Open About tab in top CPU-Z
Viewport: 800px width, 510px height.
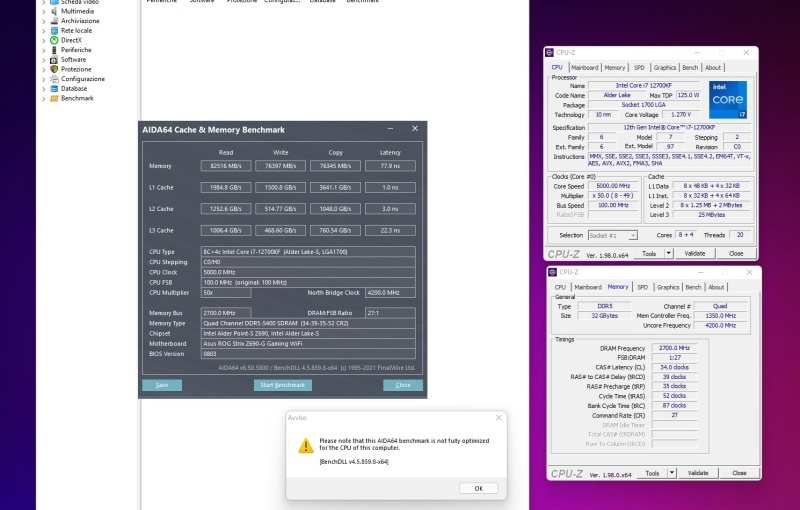(713, 67)
